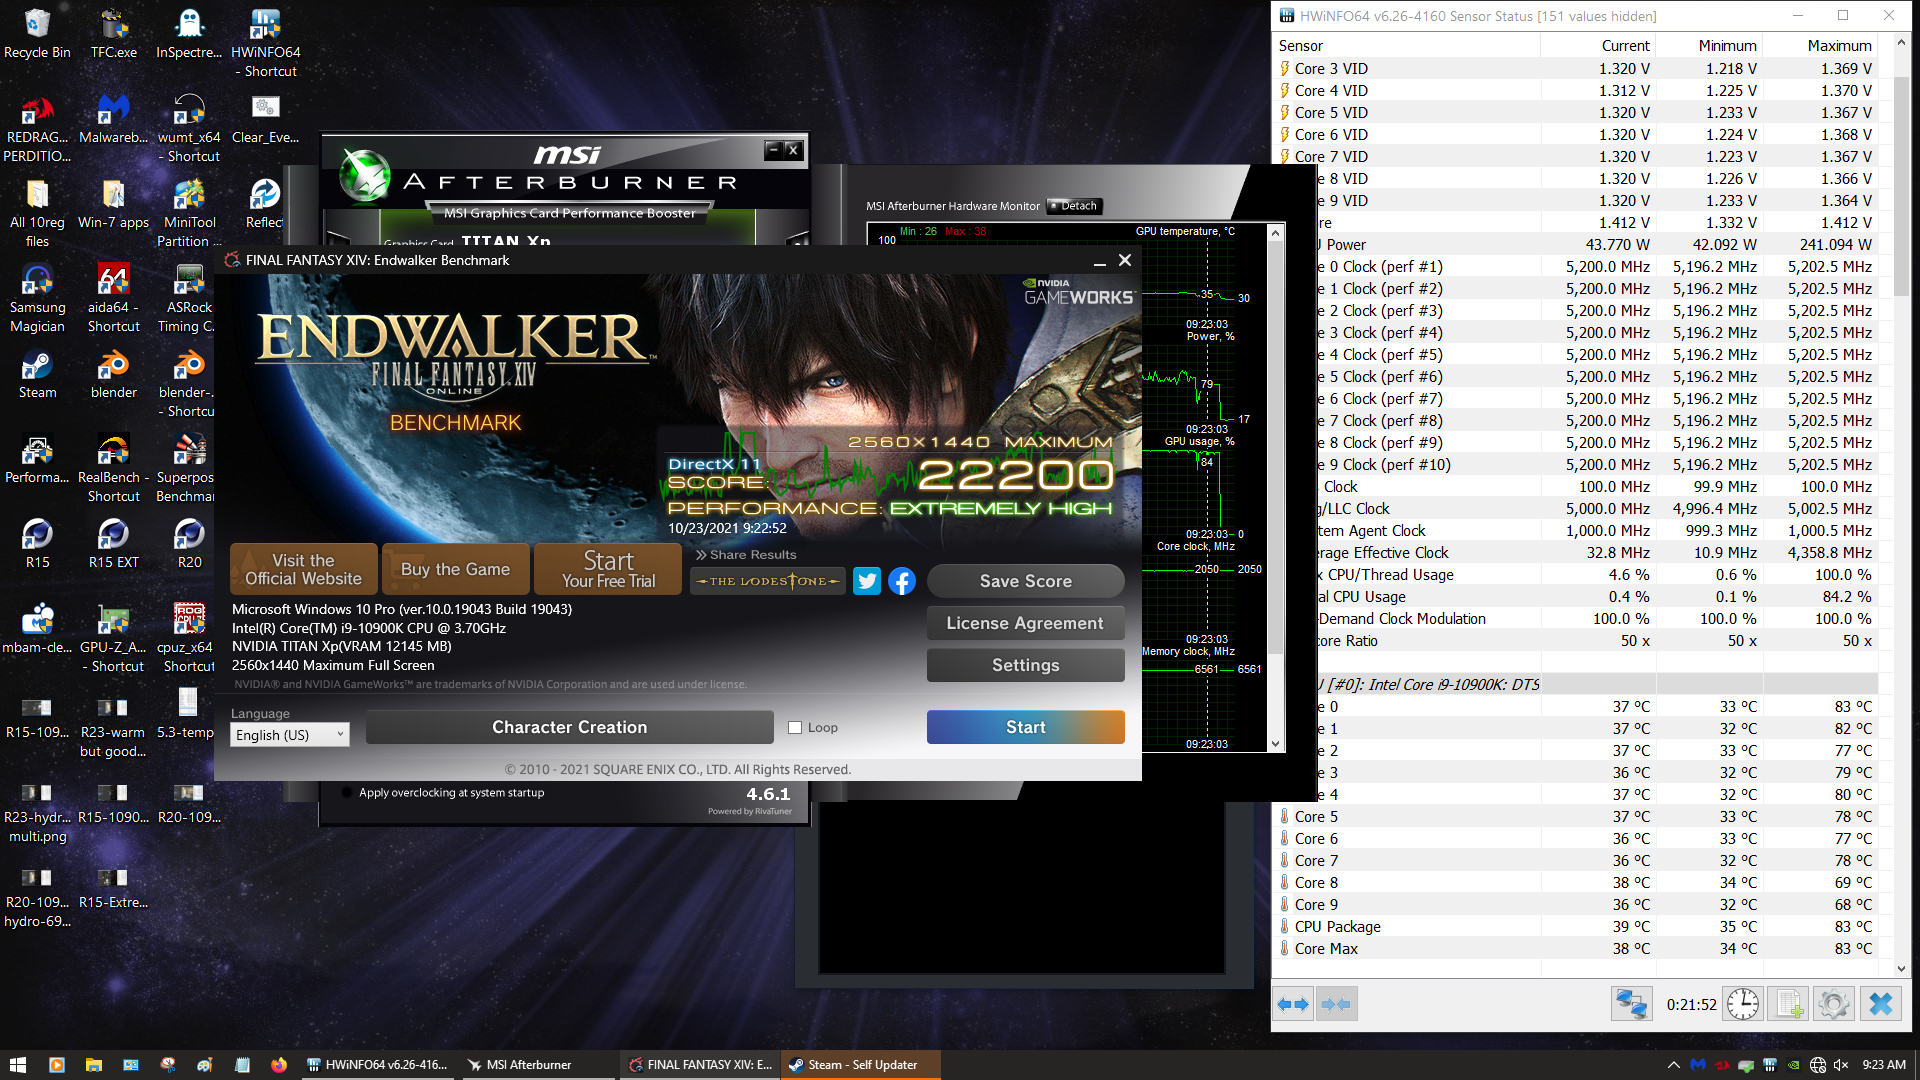Viewport: 1920px width, 1080px height.
Task: Open Character Creation
Action: tap(569, 727)
